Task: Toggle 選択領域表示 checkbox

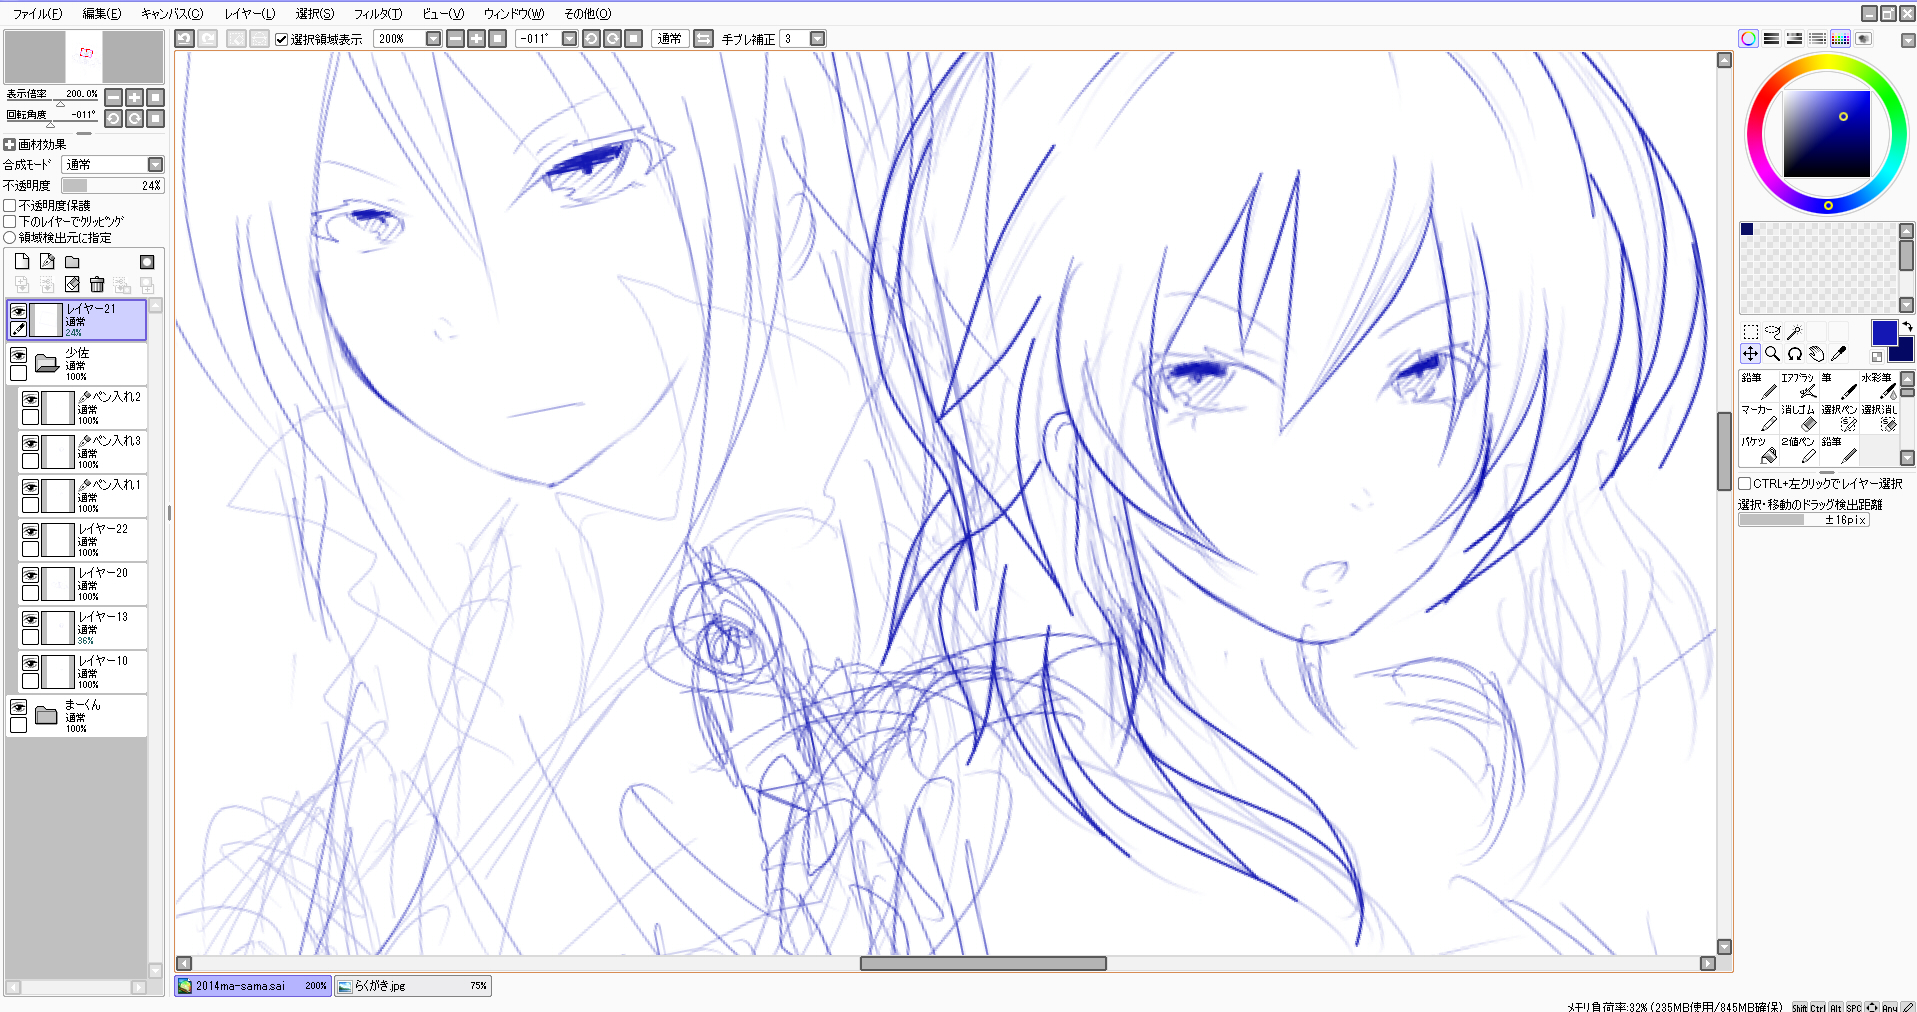Action: [282, 39]
